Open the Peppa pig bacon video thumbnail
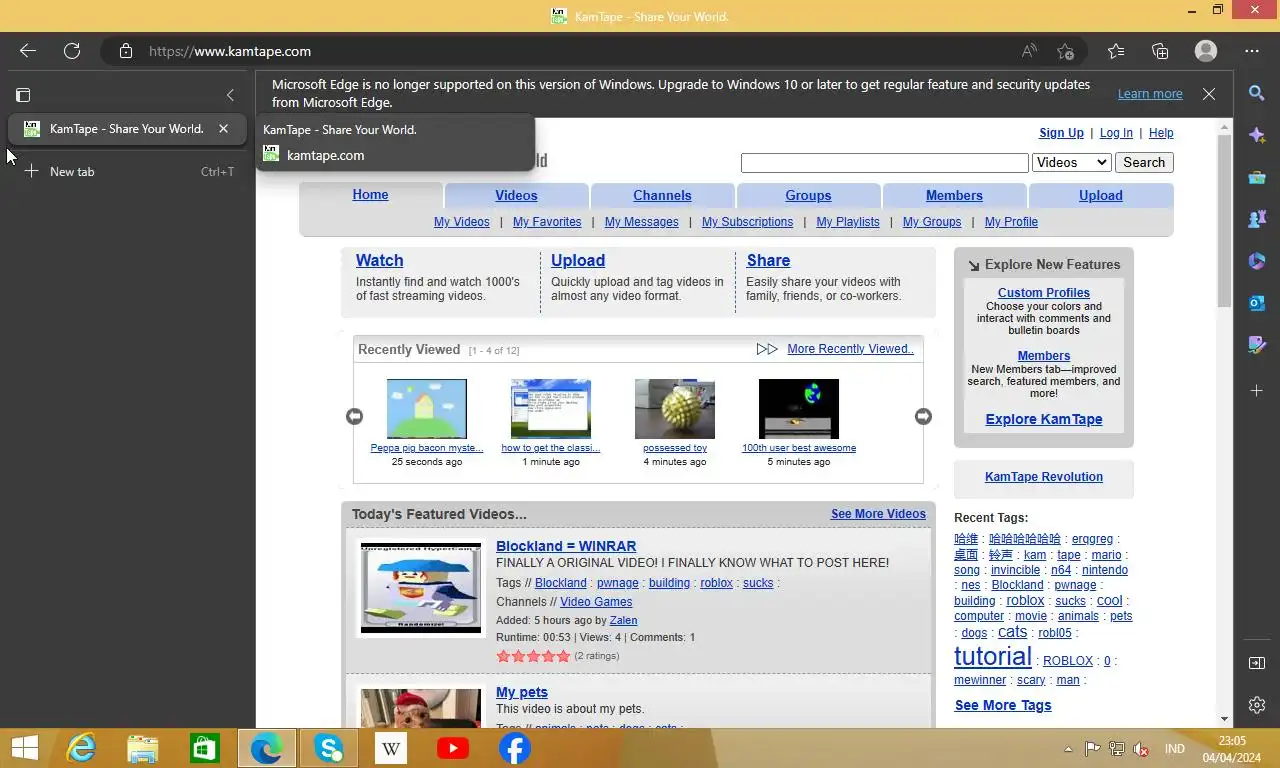This screenshot has height=768, width=1280. click(427, 408)
